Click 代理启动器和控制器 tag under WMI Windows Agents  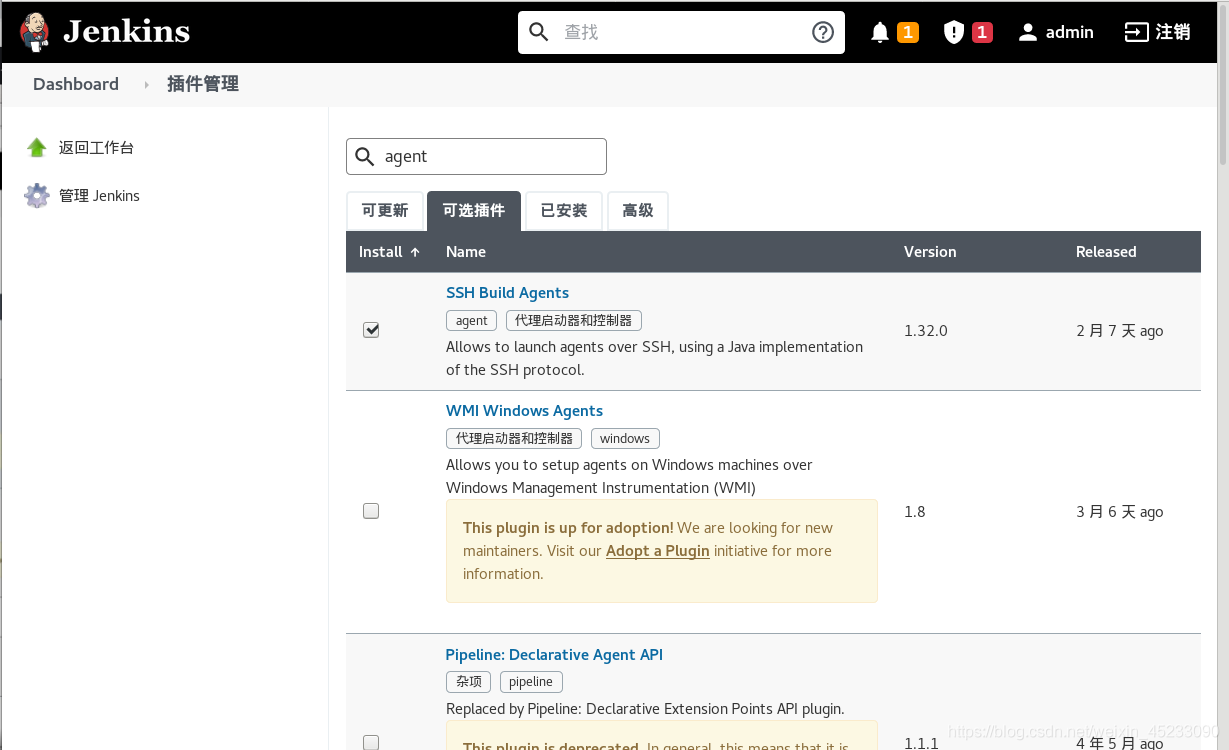[x=514, y=439]
